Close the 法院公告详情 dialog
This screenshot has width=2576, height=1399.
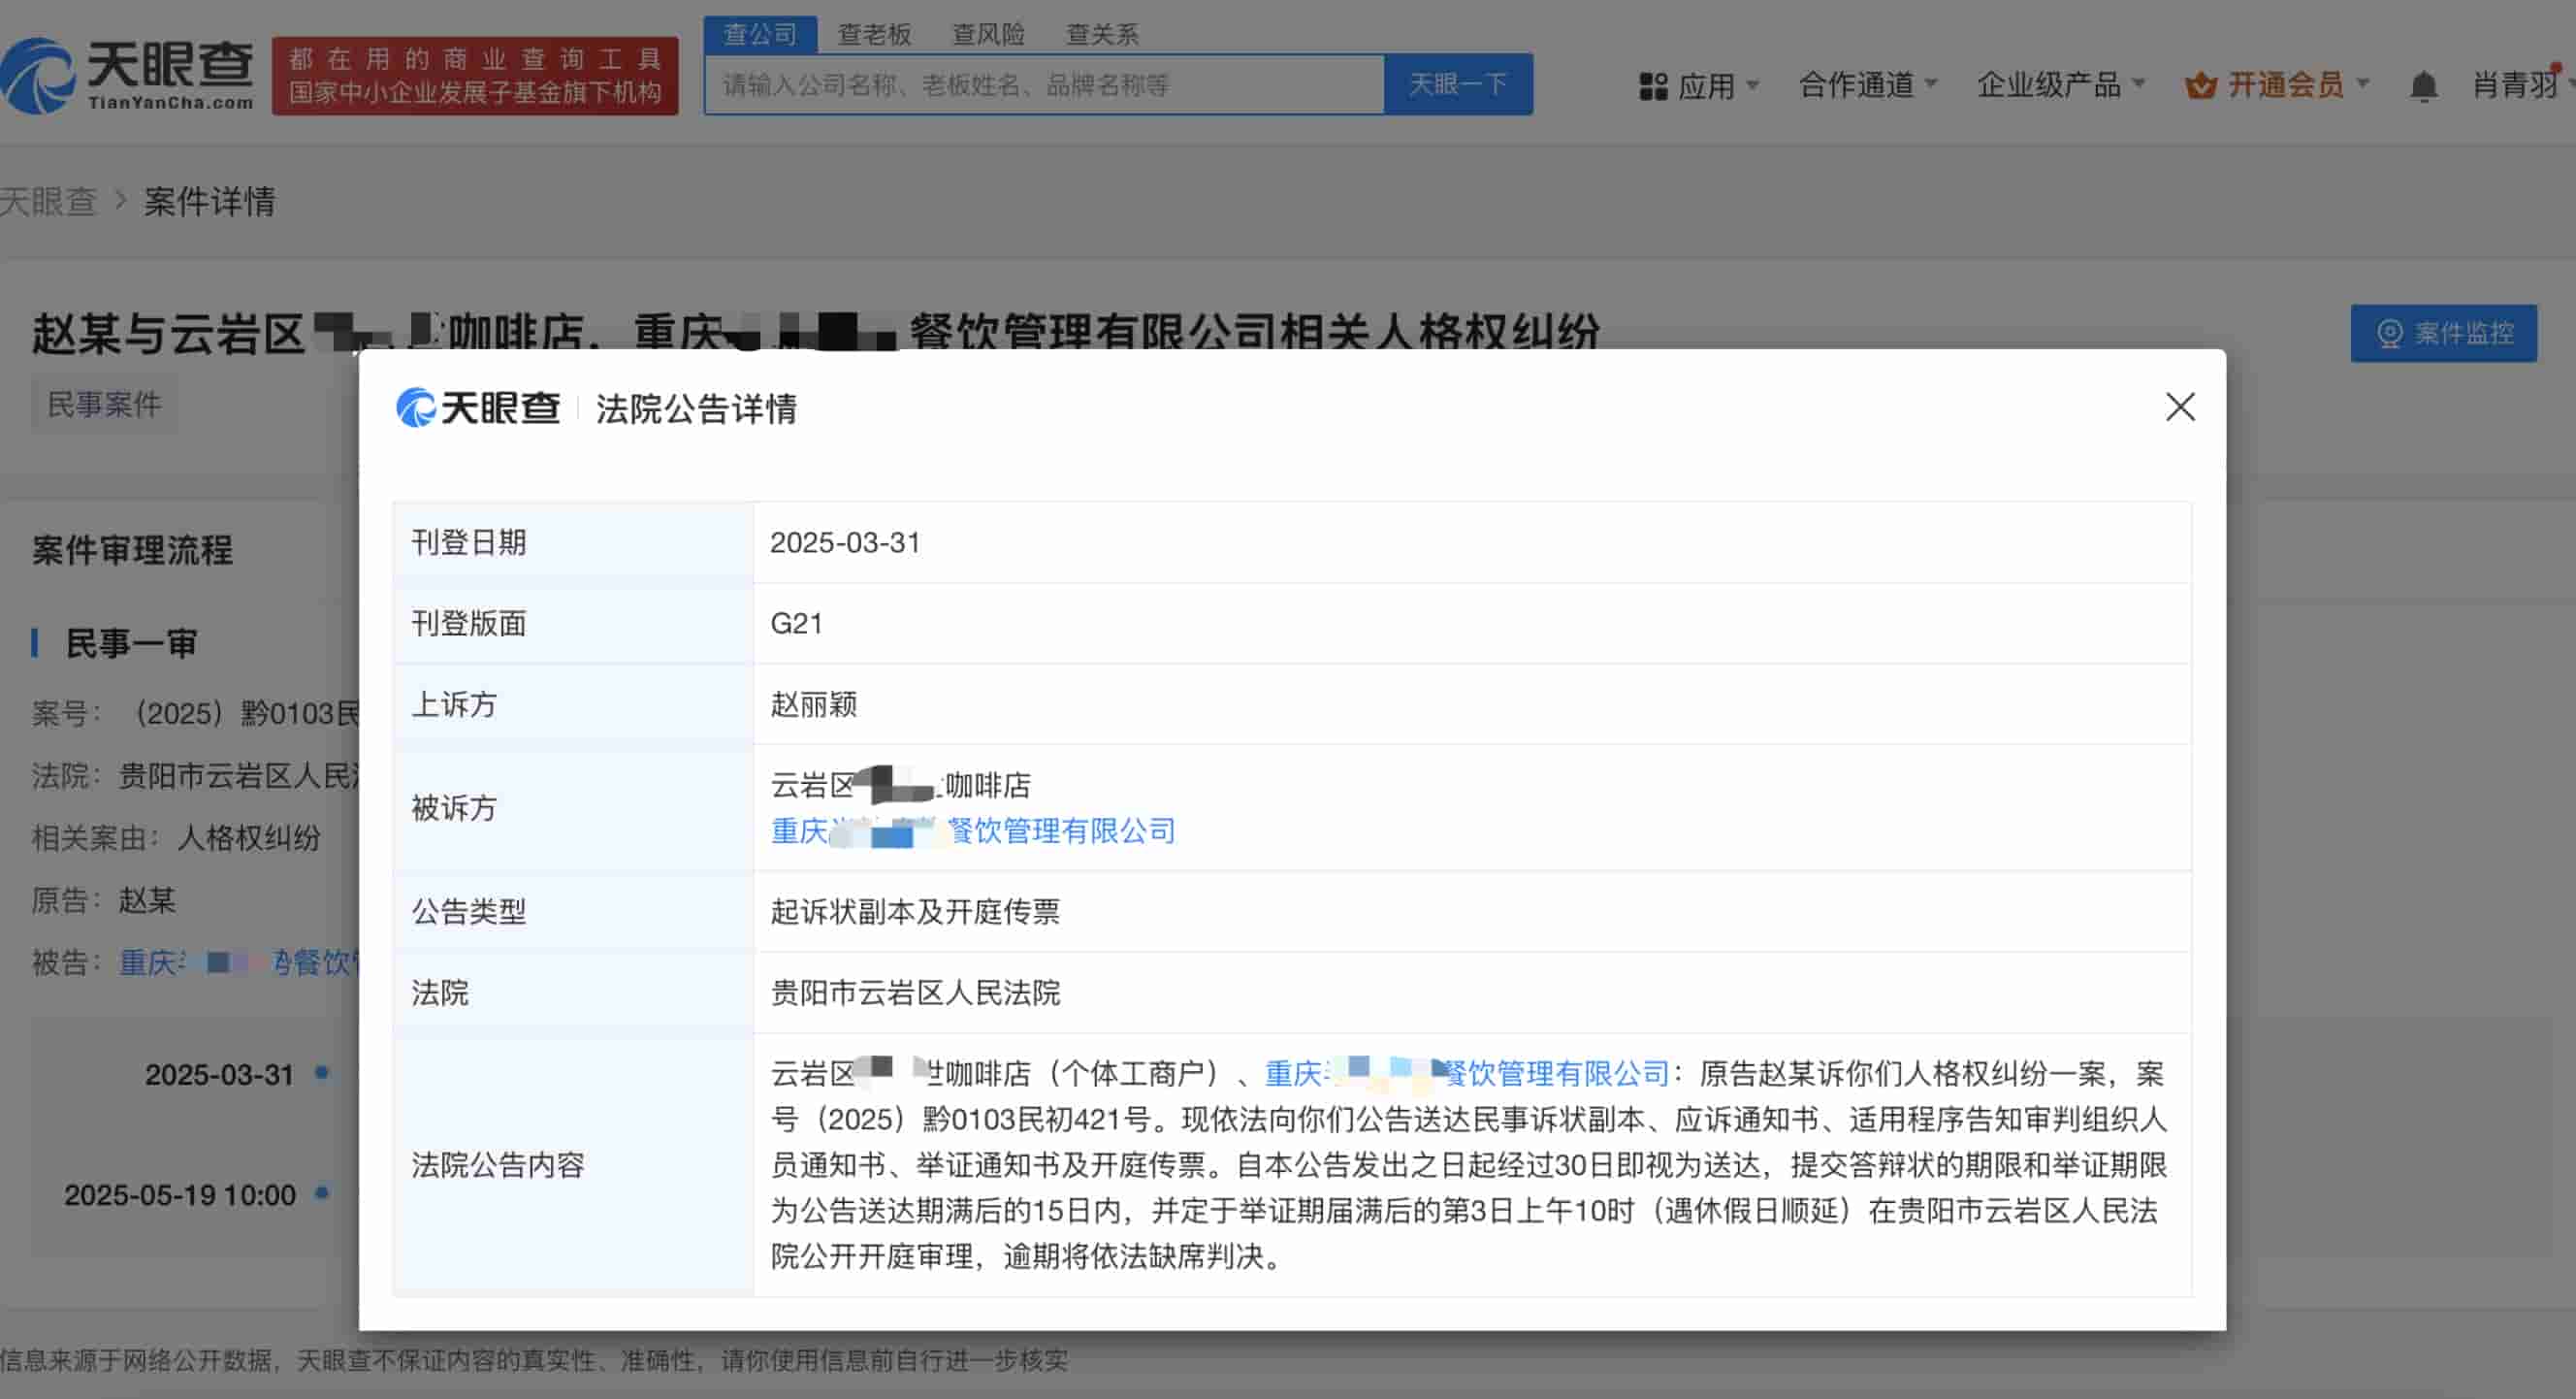[2180, 407]
